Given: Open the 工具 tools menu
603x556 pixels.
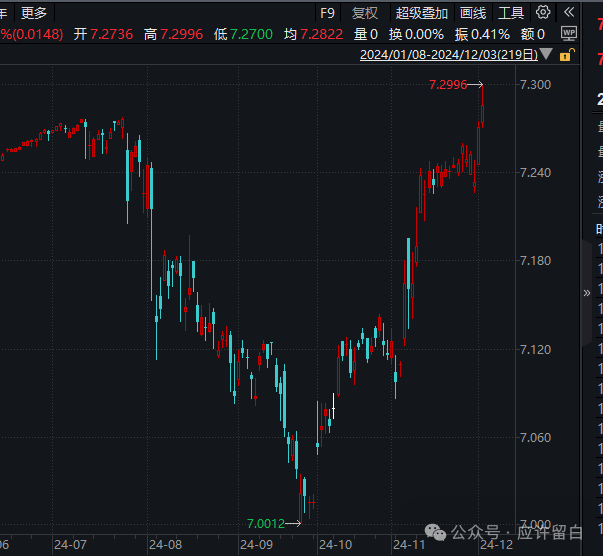Looking at the screenshot, I should [511, 13].
